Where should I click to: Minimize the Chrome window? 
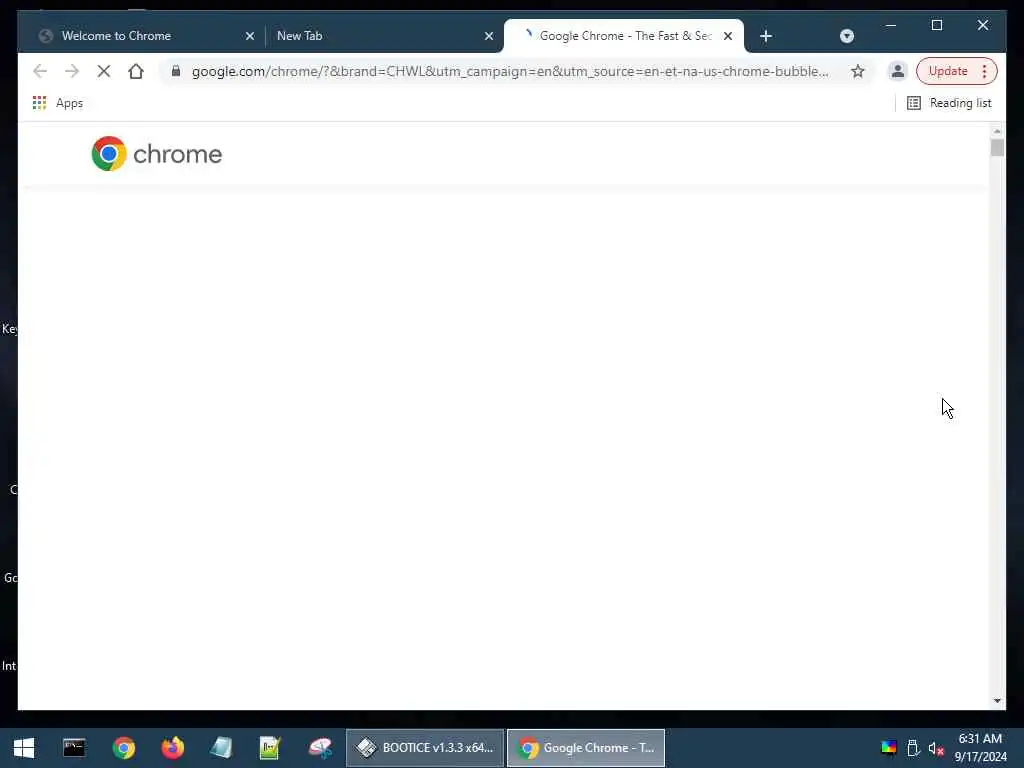[890, 25]
